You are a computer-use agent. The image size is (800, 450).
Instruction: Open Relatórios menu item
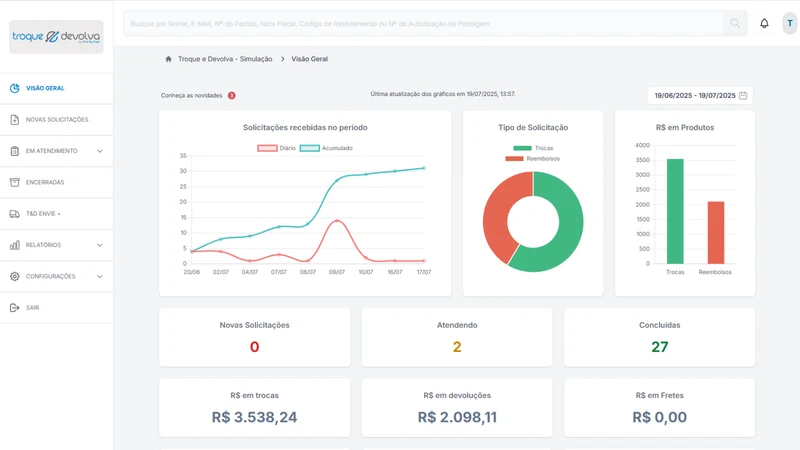click(56, 245)
